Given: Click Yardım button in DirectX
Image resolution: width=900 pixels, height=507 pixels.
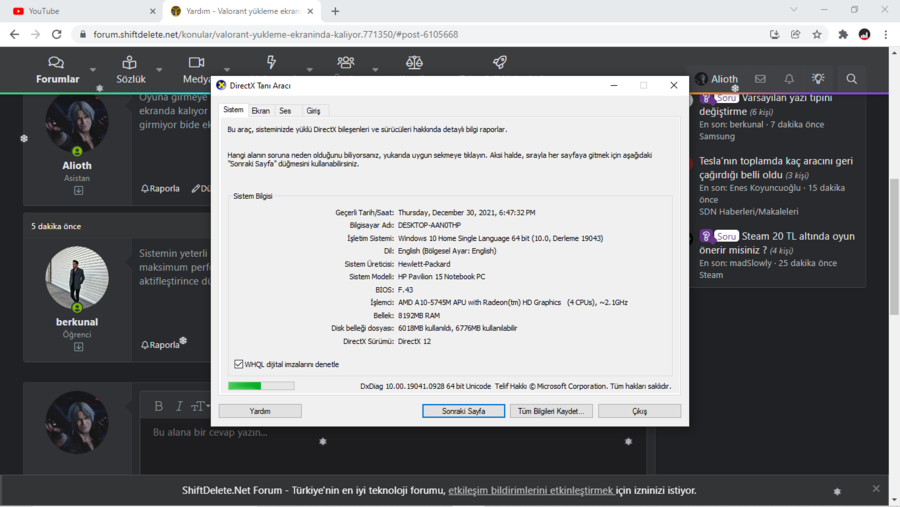Looking at the screenshot, I should click(260, 411).
